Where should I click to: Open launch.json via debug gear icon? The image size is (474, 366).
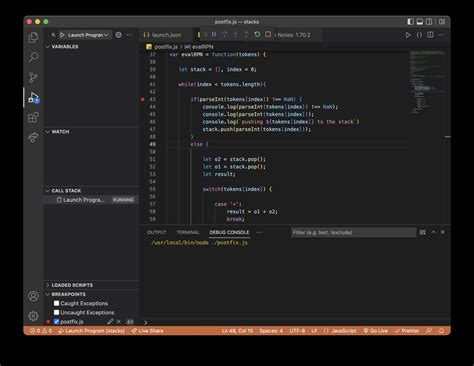click(x=118, y=35)
